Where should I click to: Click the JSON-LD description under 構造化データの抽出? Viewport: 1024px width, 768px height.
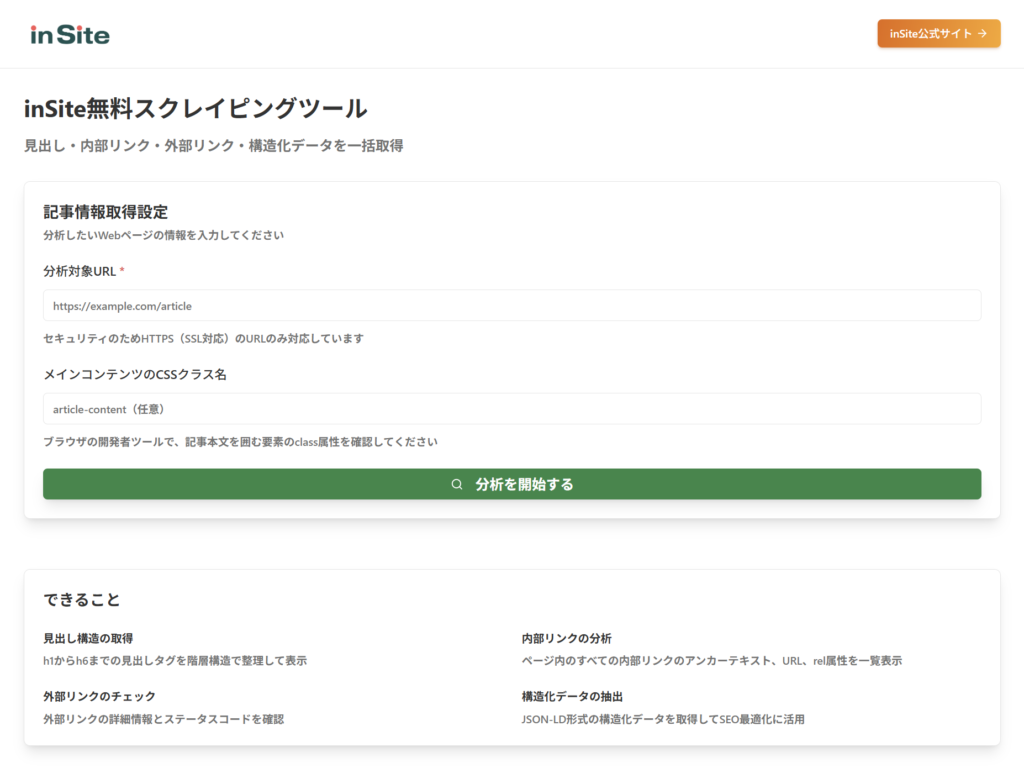click(x=663, y=717)
